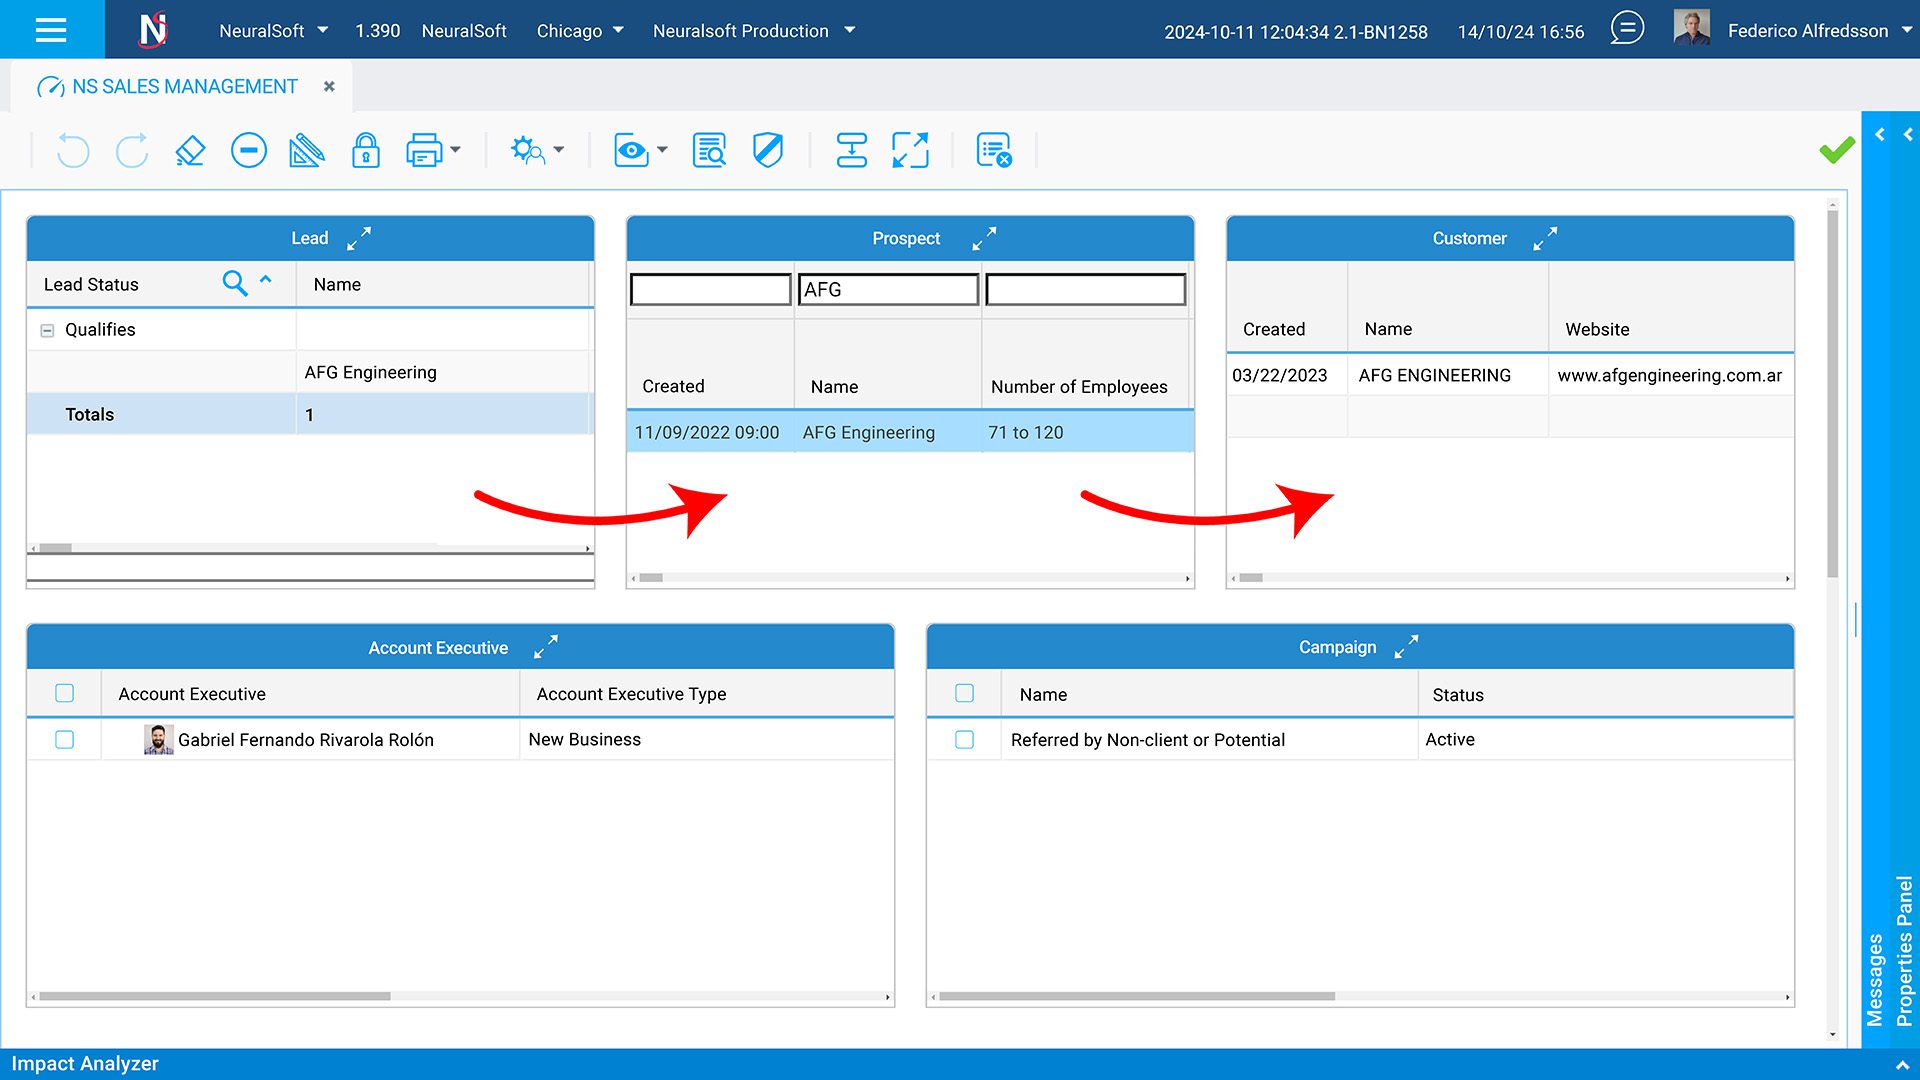The width and height of the screenshot is (1920, 1080).
Task: Open the Chicago location dropdown
Action: point(580,31)
